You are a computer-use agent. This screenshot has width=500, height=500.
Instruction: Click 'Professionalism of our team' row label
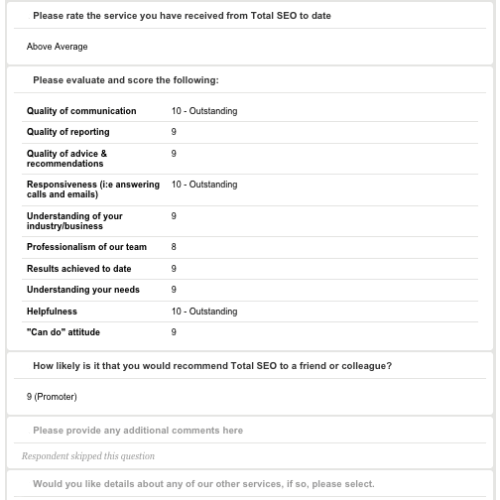pyautogui.click(x=87, y=247)
